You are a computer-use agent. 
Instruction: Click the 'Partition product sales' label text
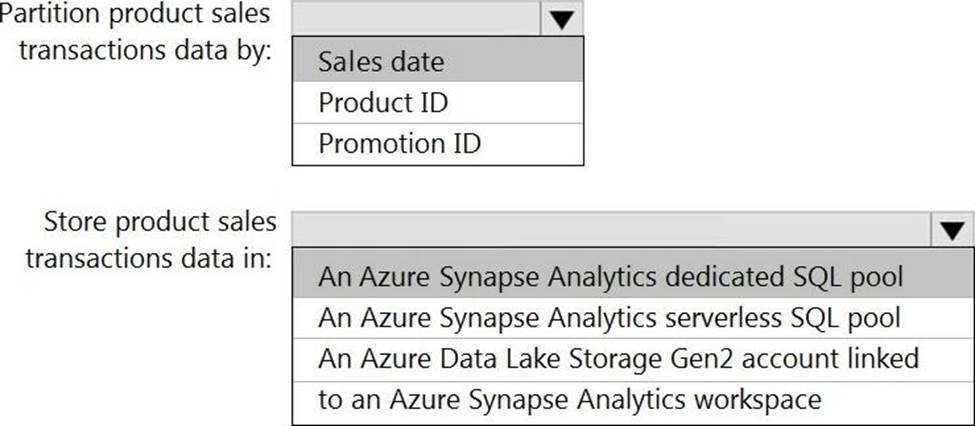click(x=136, y=15)
